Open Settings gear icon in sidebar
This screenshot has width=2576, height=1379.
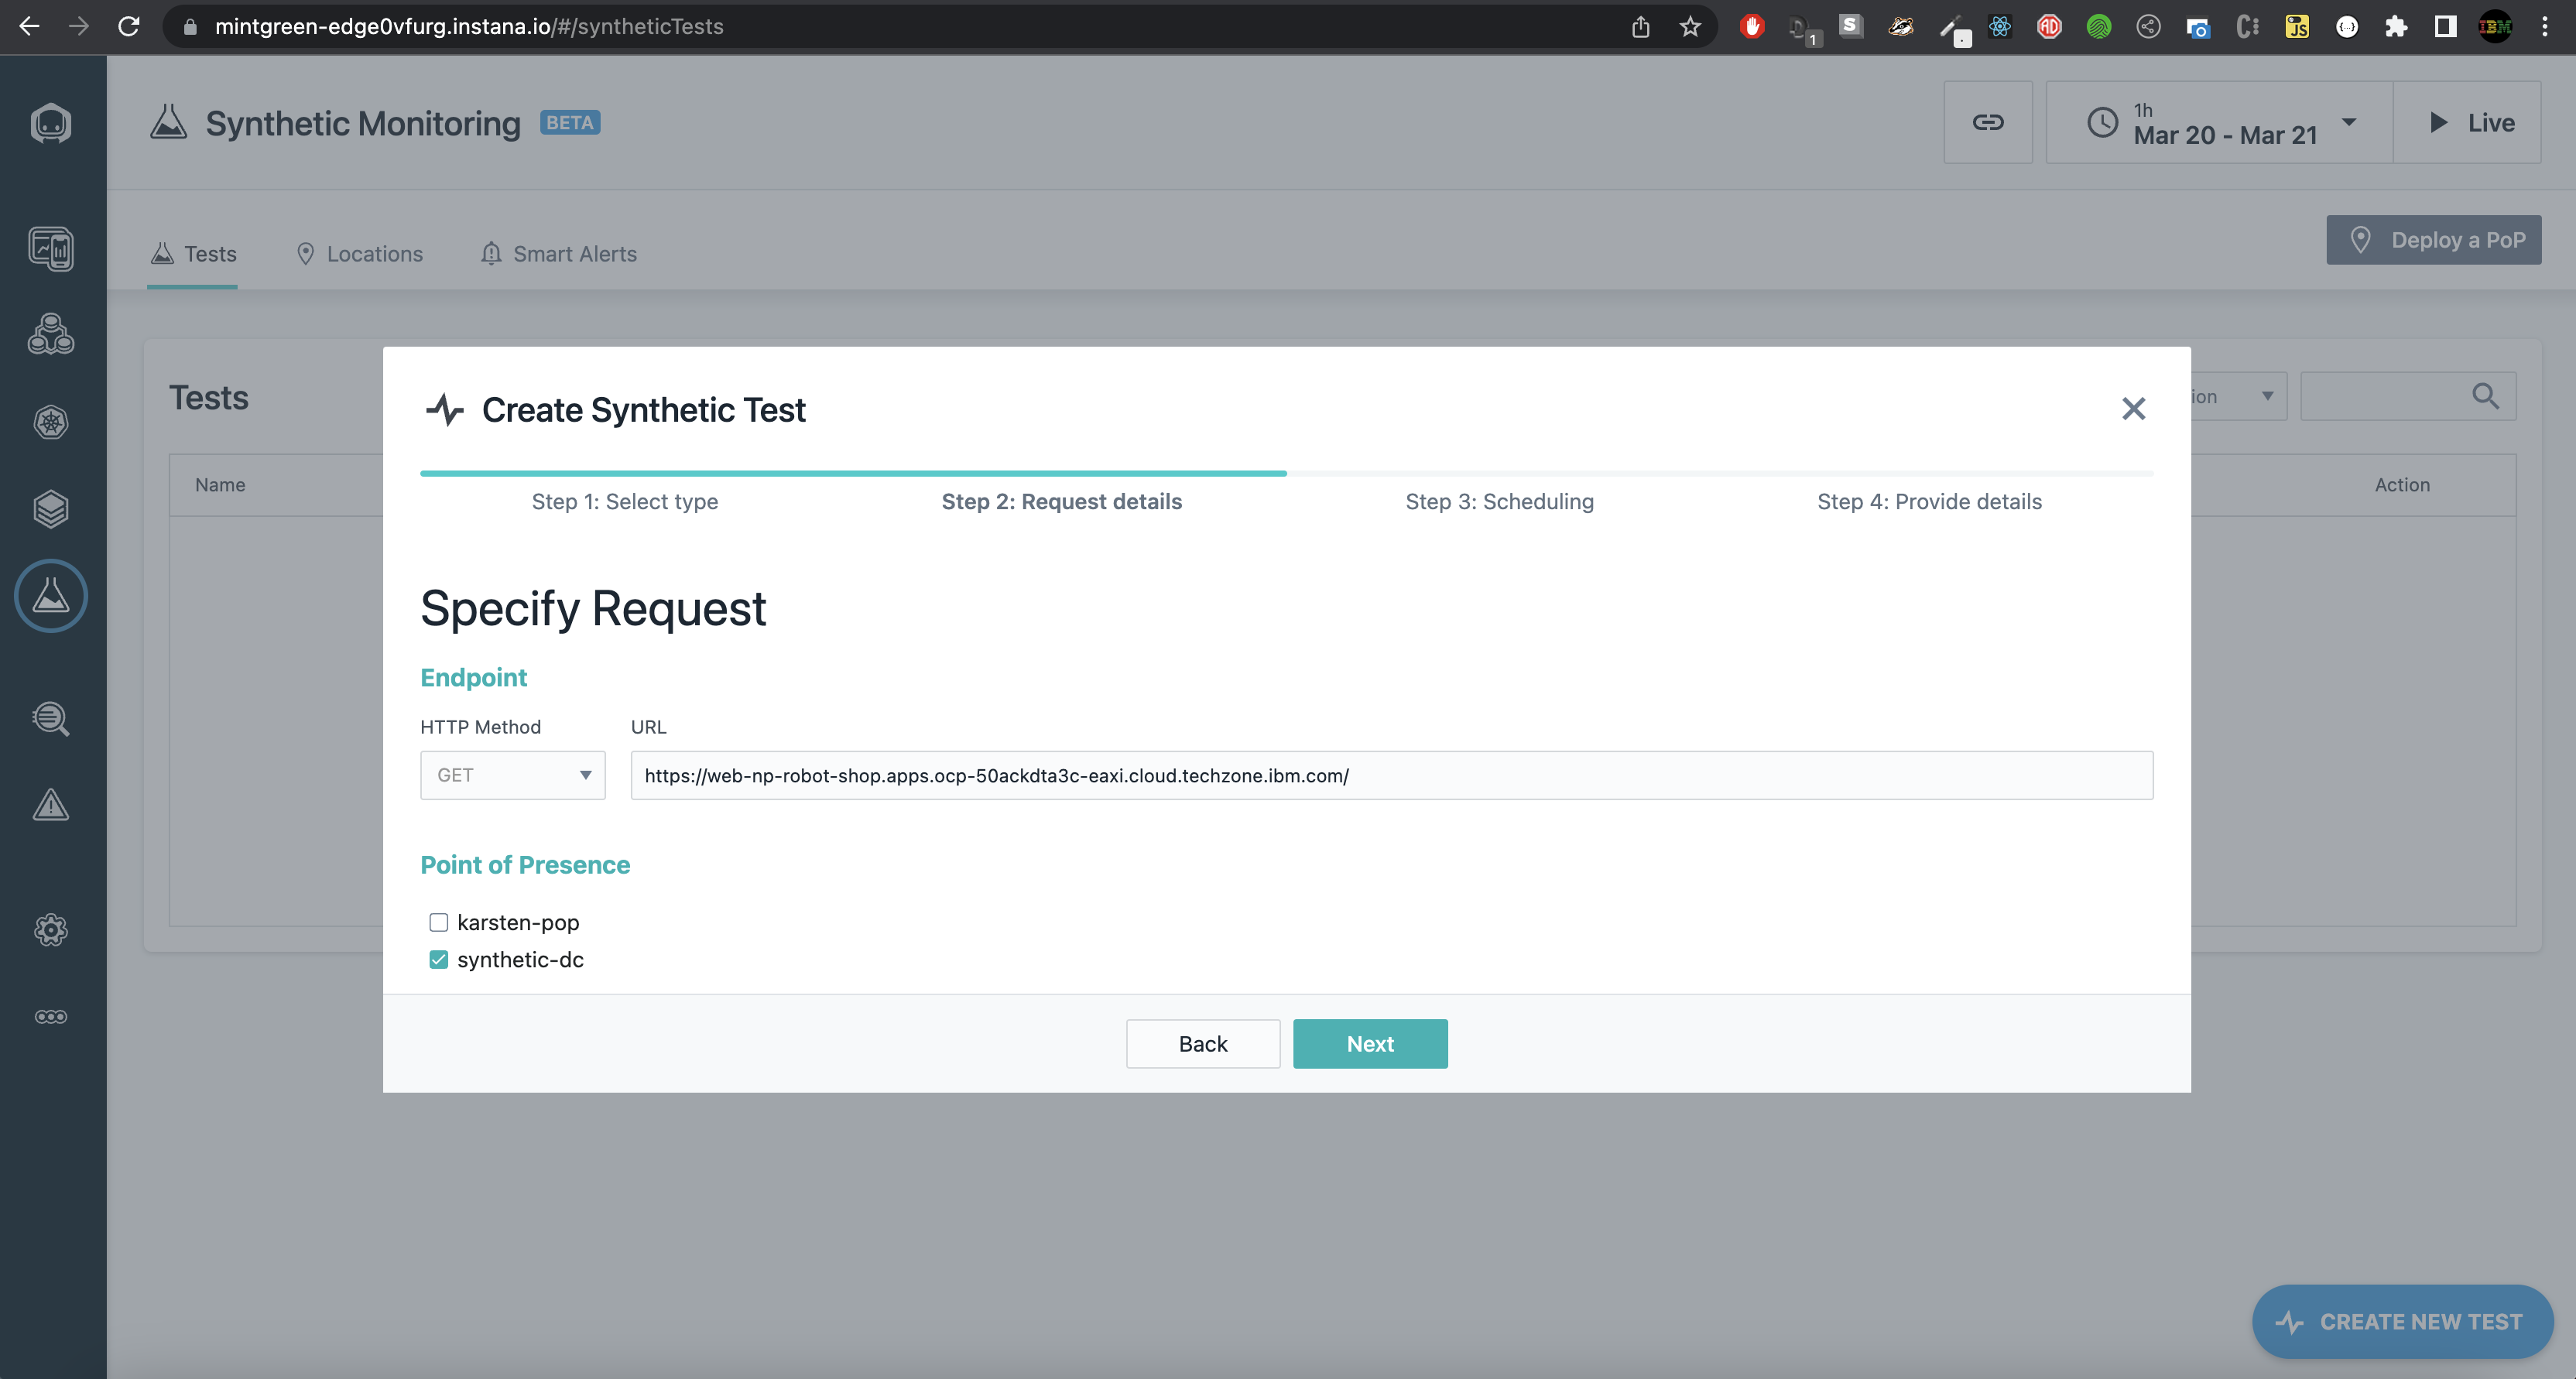point(51,930)
